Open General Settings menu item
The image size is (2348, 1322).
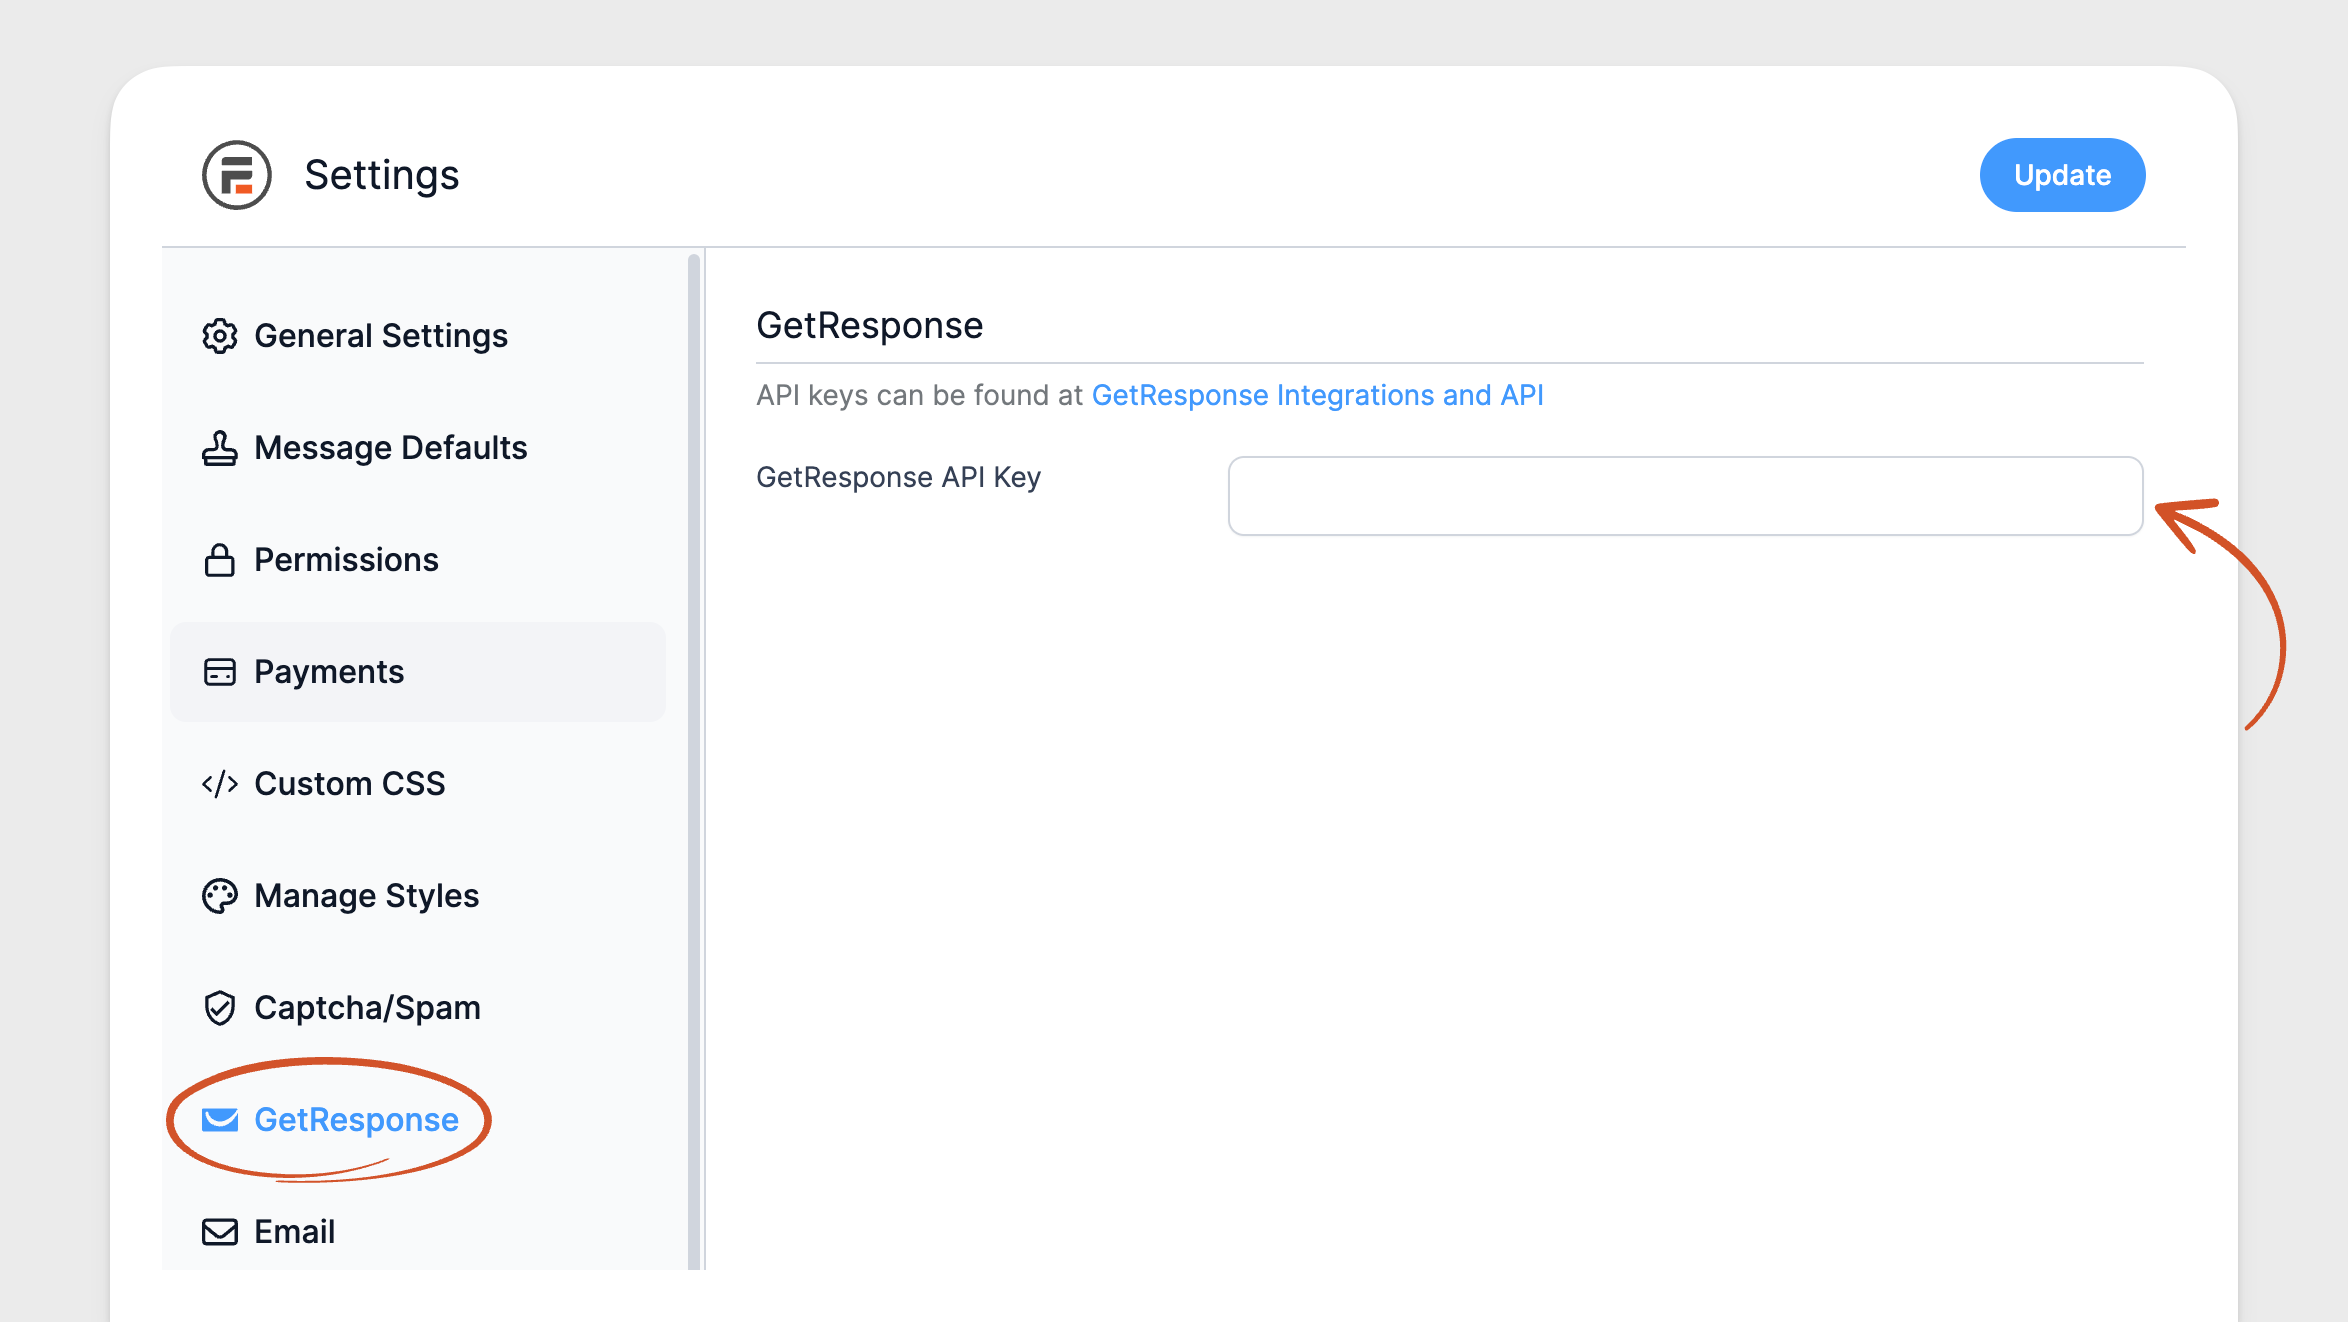(418, 336)
